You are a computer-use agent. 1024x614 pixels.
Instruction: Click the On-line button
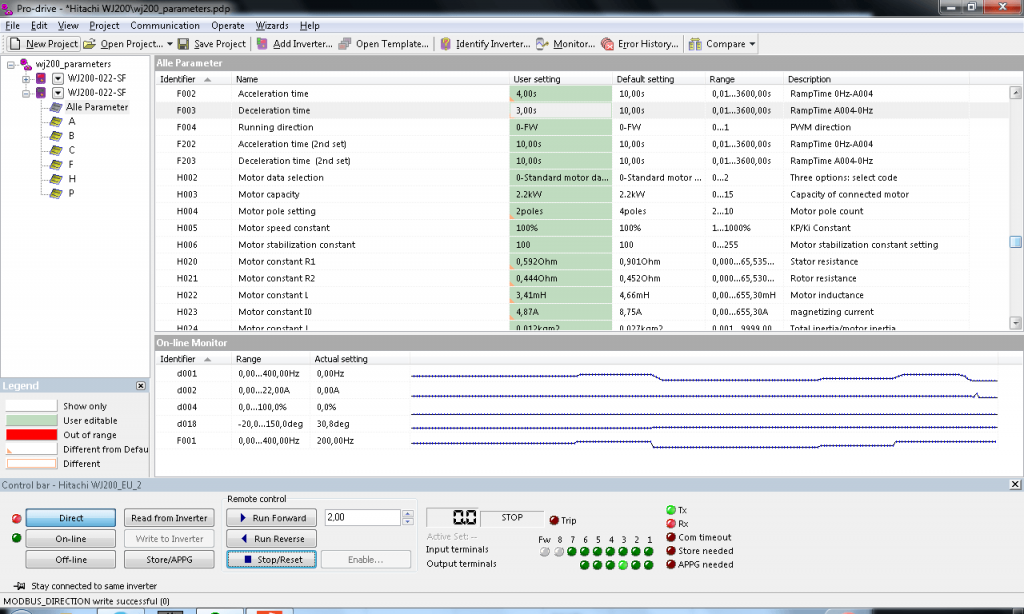pyautogui.click(x=71, y=539)
